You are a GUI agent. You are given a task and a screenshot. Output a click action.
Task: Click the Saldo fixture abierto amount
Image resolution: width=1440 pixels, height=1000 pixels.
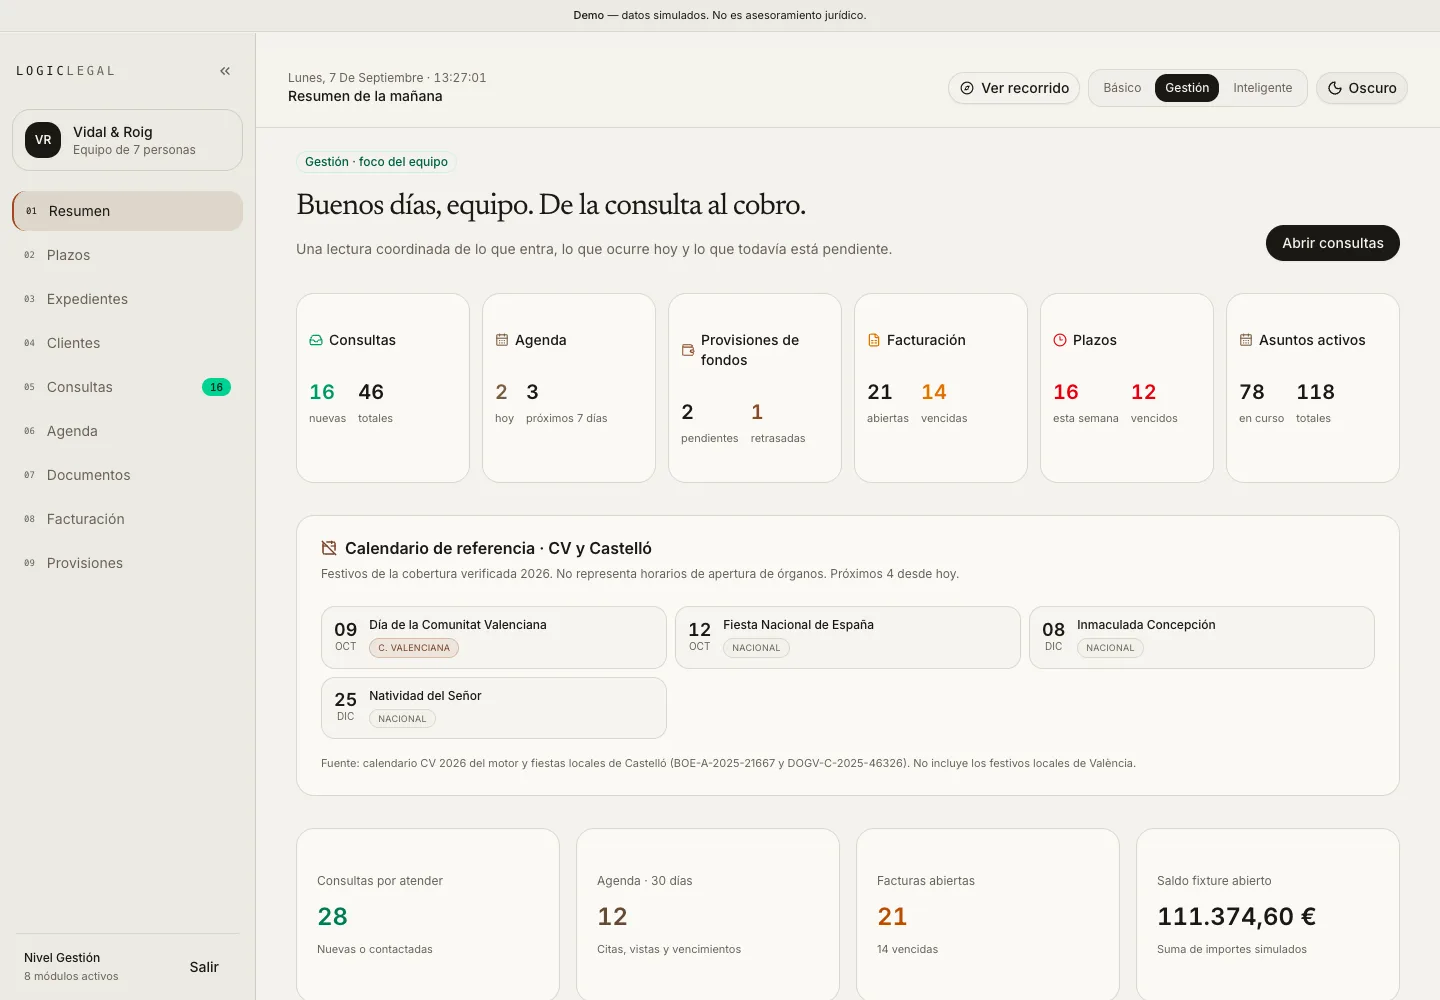[x=1237, y=916]
